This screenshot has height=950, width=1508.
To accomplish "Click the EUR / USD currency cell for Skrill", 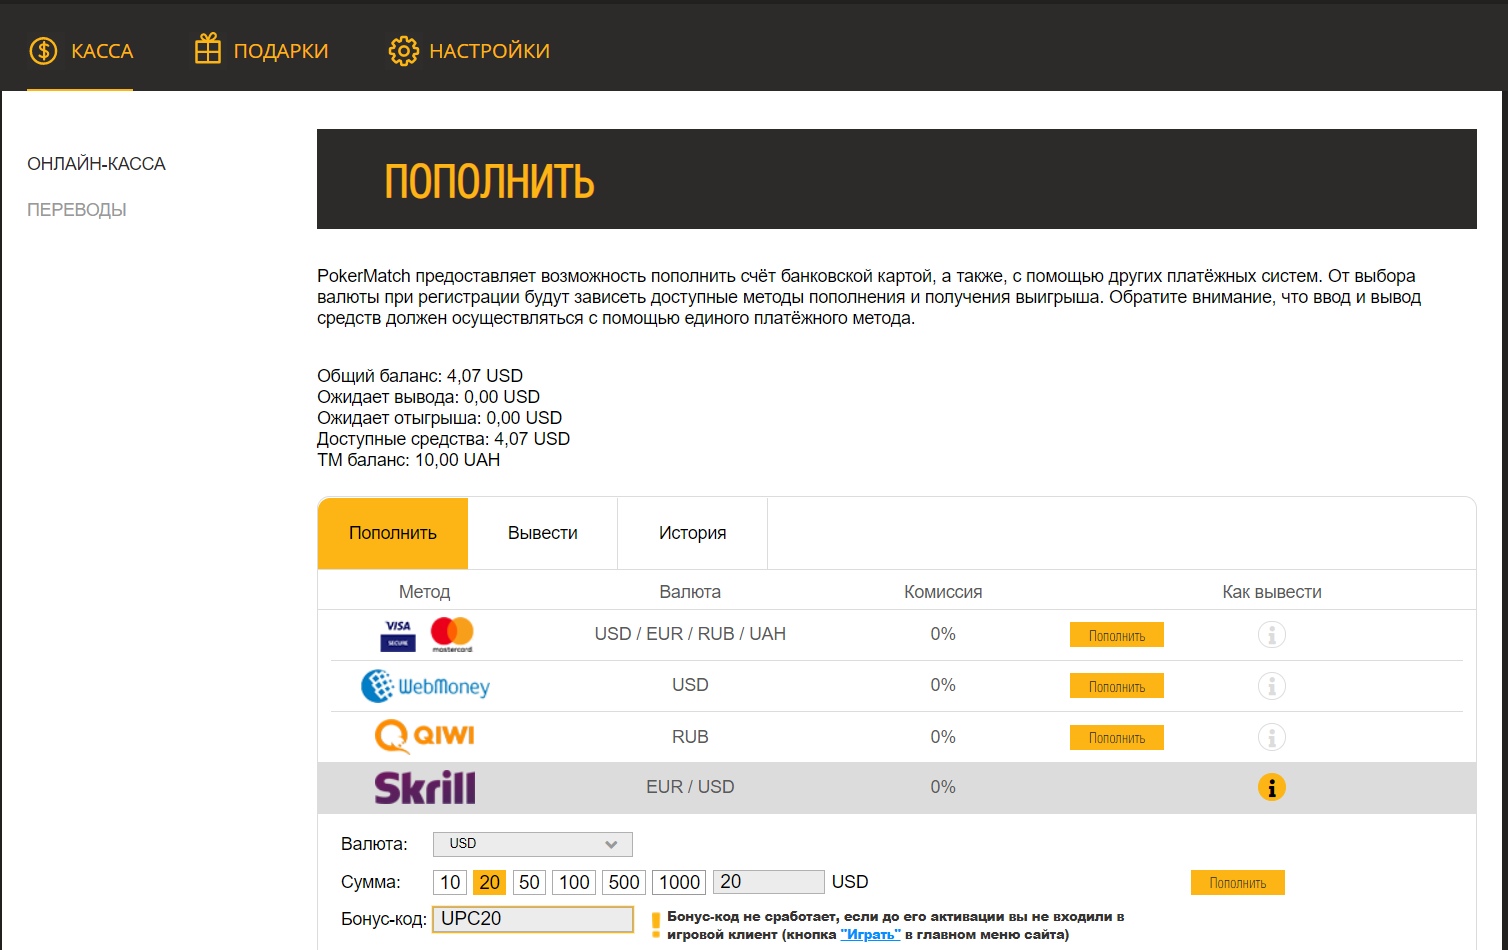I will point(690,787).
